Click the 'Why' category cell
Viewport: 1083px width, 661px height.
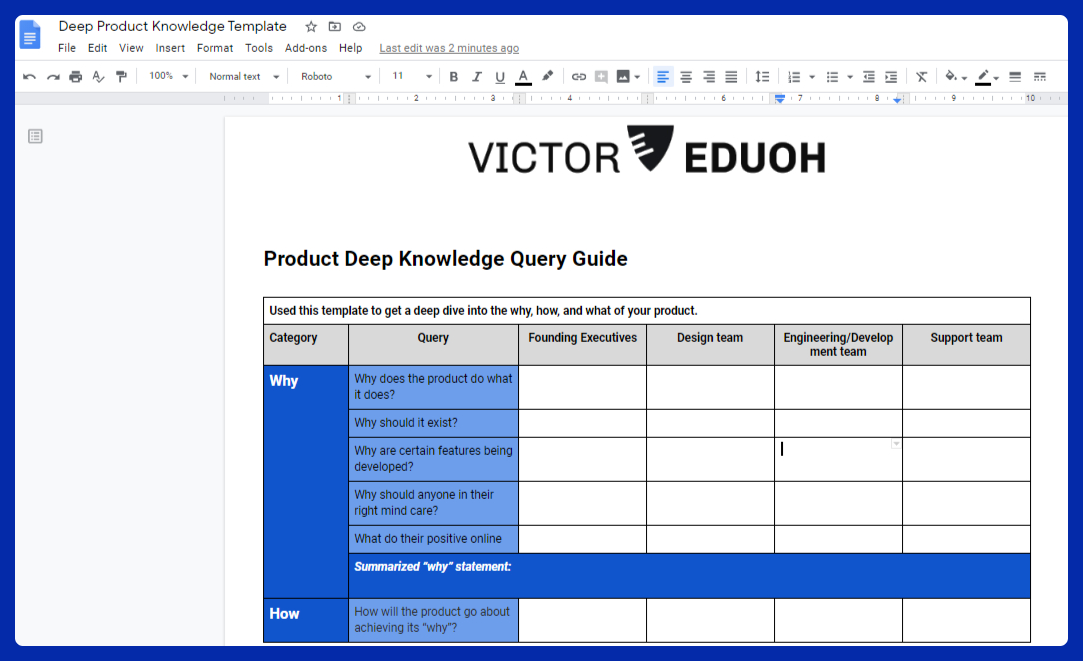(306, 481)
